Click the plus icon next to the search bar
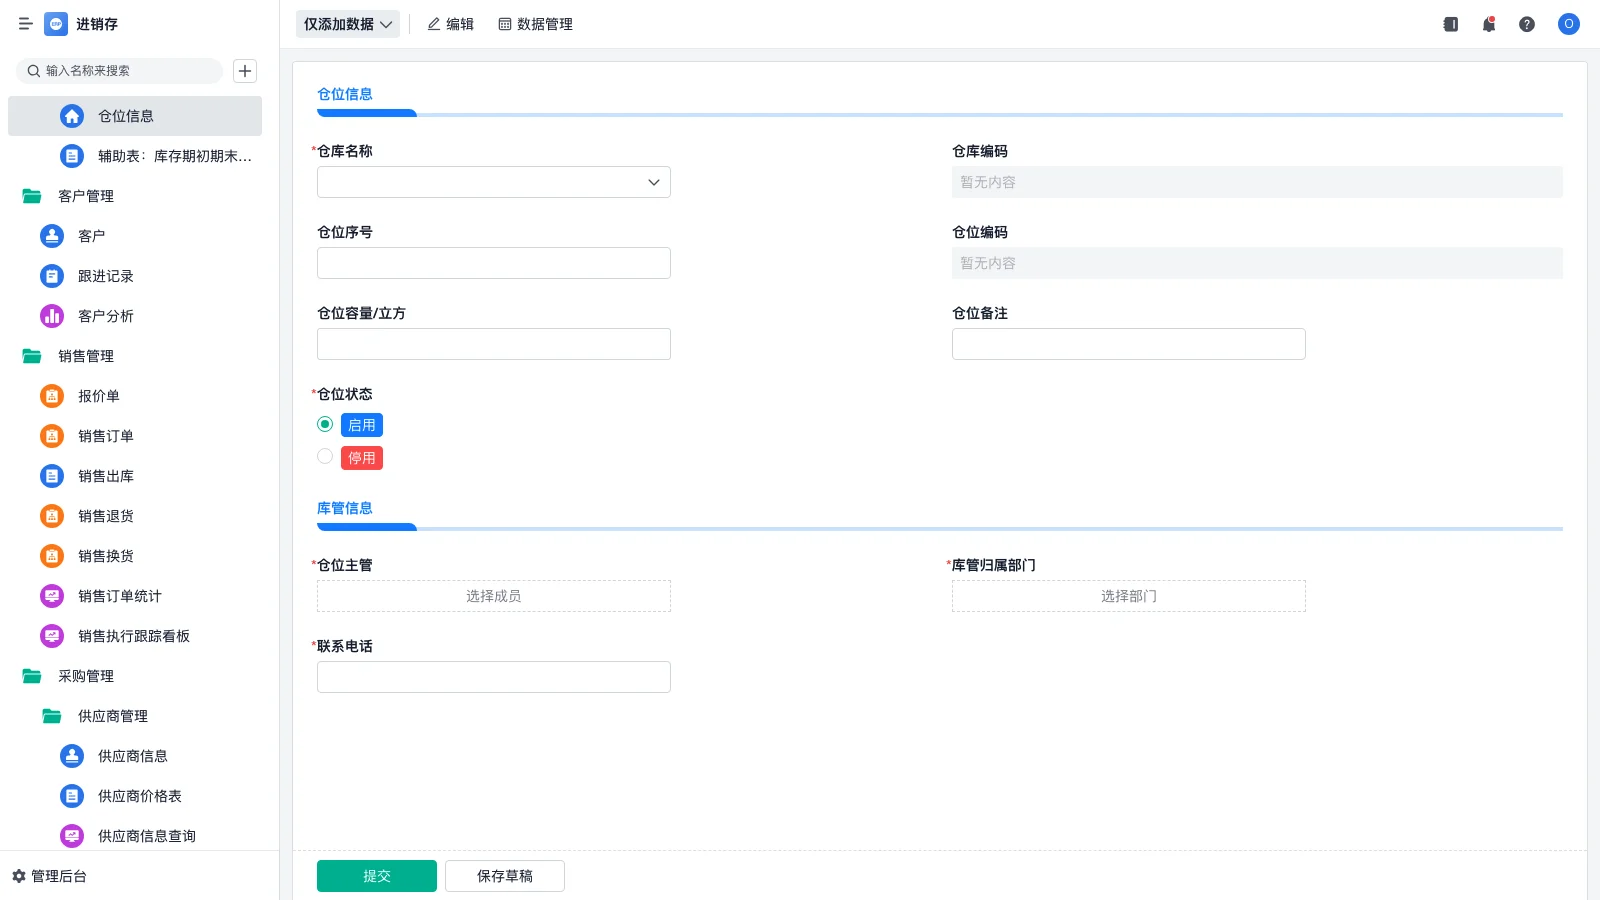 tap(245, 70)
